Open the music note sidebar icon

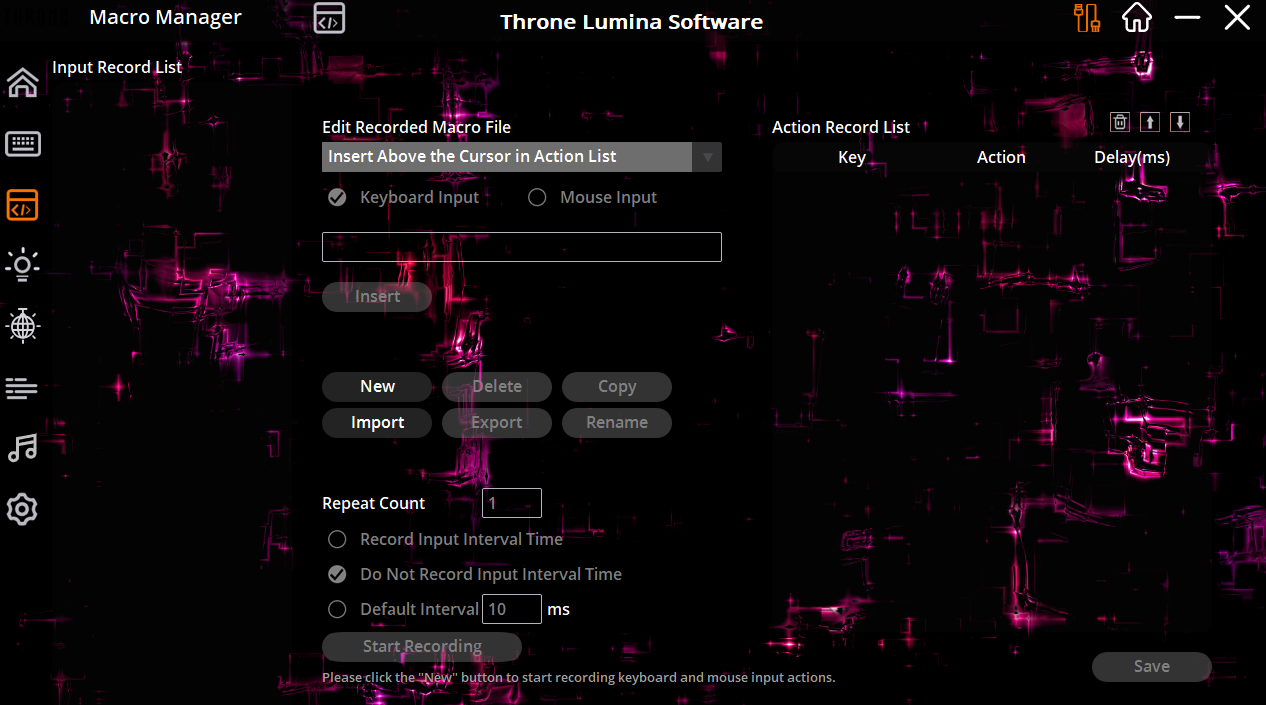[22, 448]
